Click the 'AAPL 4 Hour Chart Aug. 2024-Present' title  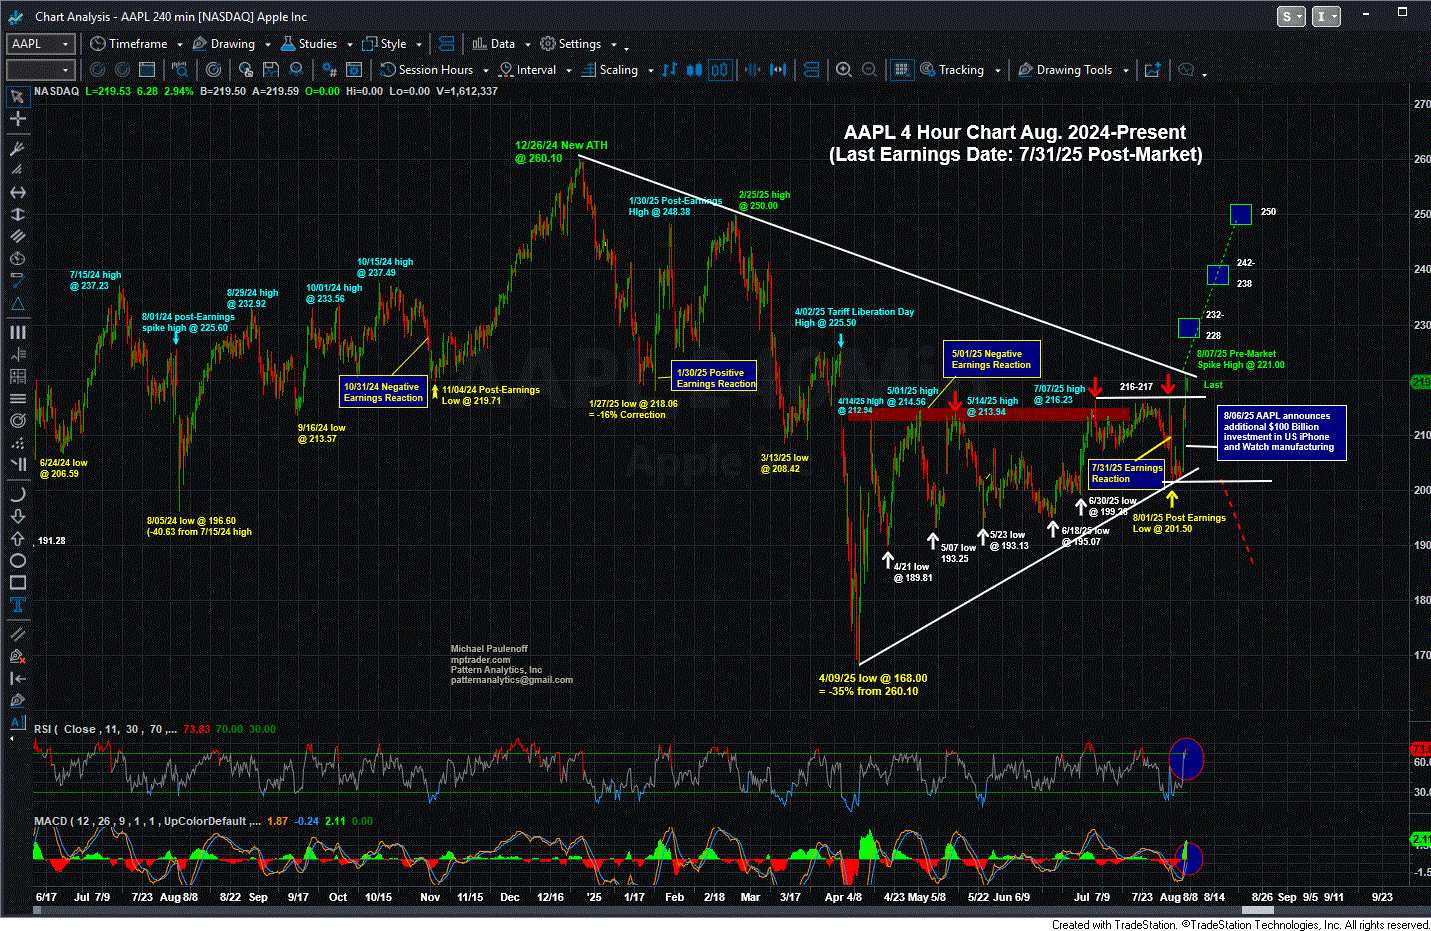point(1015,132)
